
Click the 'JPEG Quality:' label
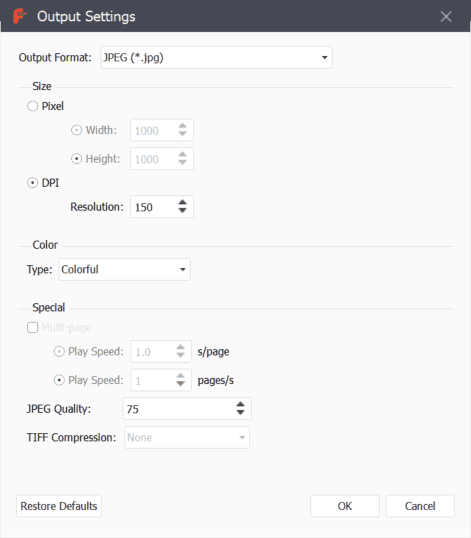click(59, 409)
